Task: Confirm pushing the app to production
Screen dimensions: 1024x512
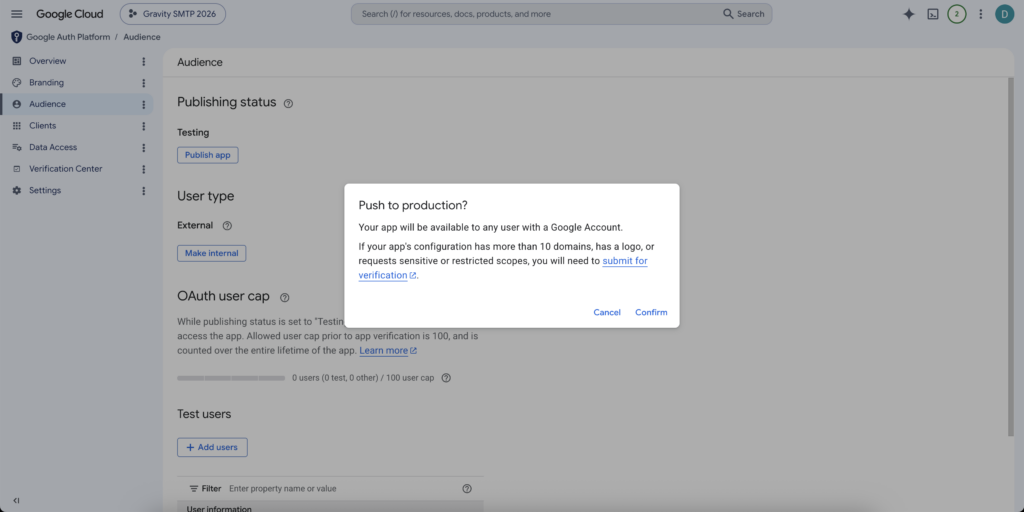Action: pyautogui.click(x=651, y=312)
